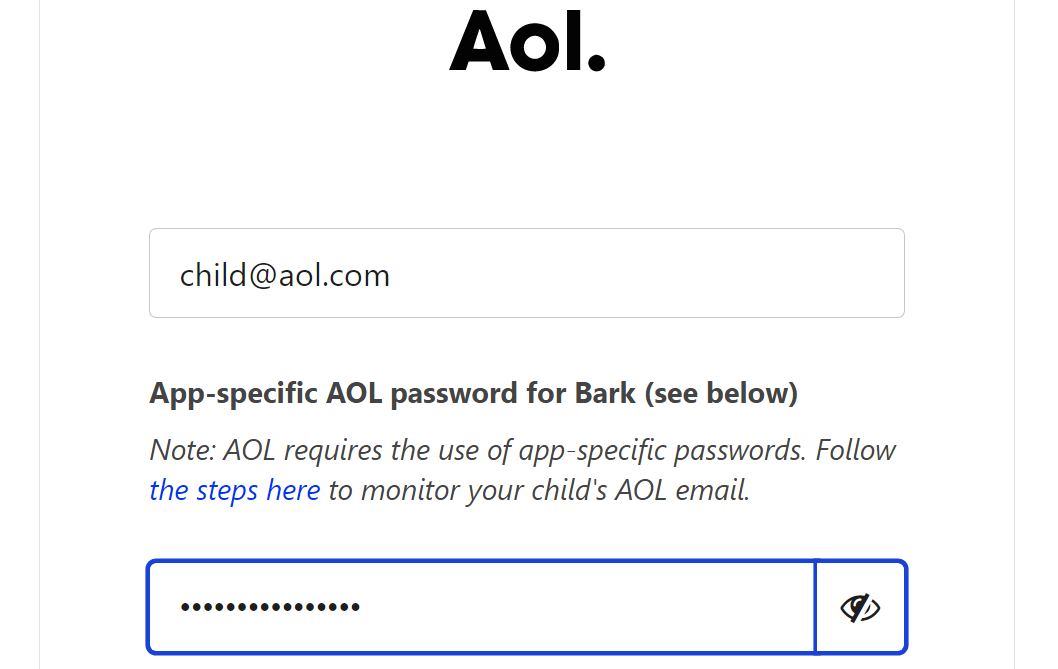Click the AOL logo
This screenshot has width=1058, height=669.
[x=527, y=42]
